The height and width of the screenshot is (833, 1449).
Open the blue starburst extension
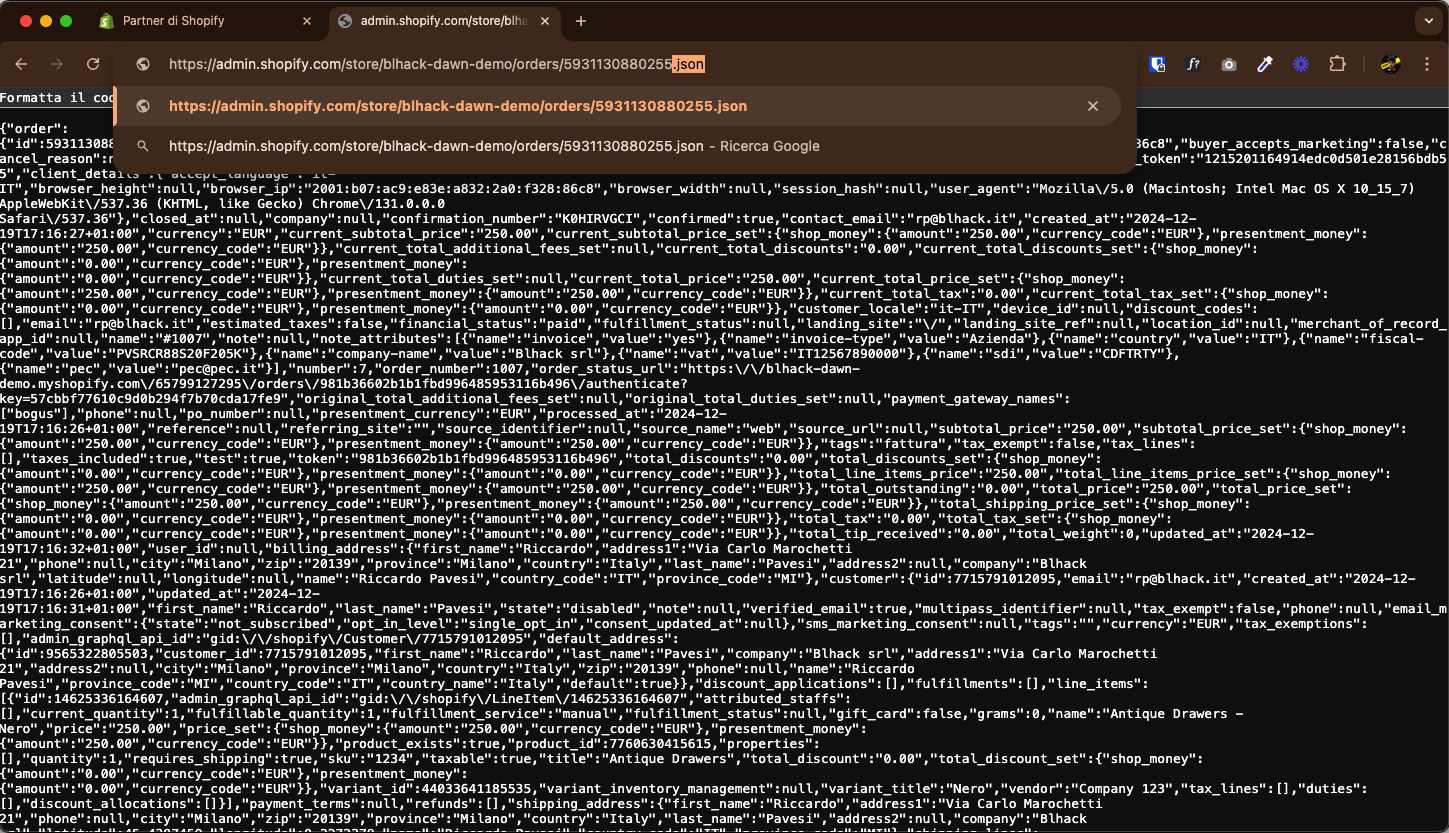coord(1301,64)
